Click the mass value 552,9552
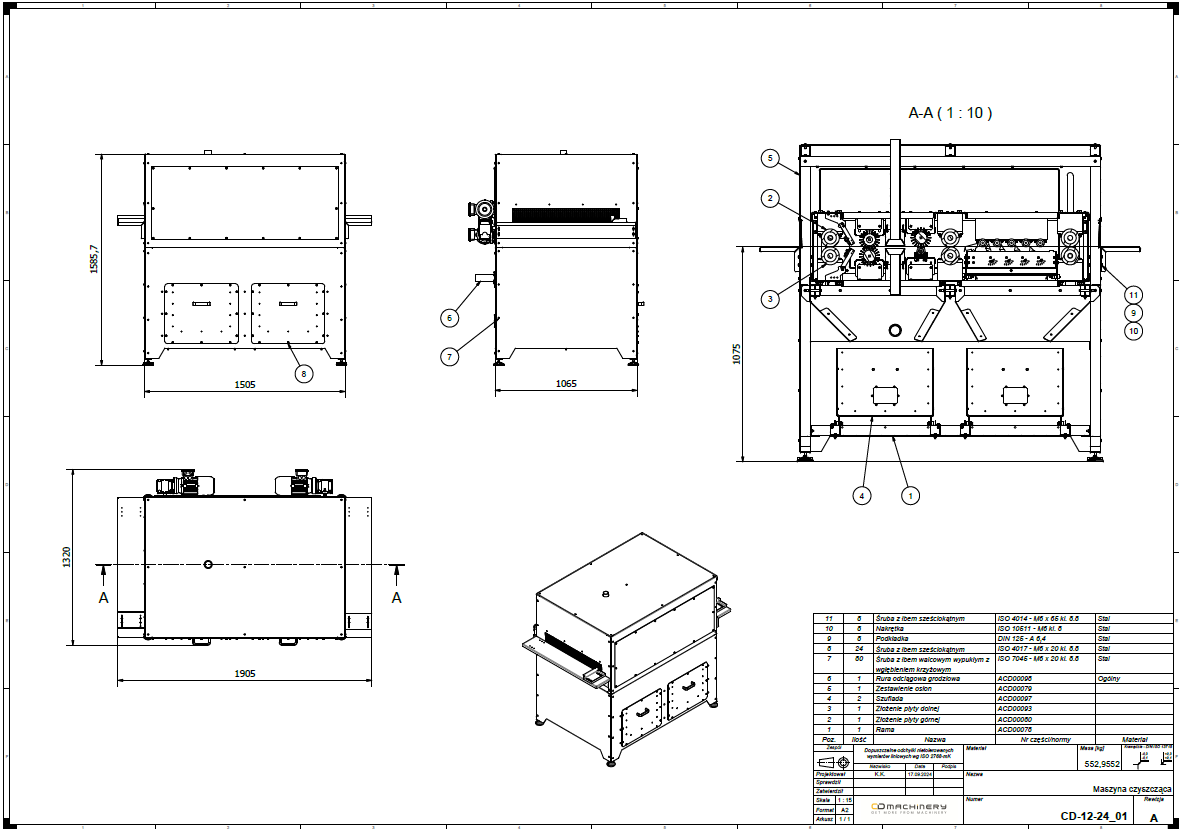 pyautogui.click(x=1102, y=764)
